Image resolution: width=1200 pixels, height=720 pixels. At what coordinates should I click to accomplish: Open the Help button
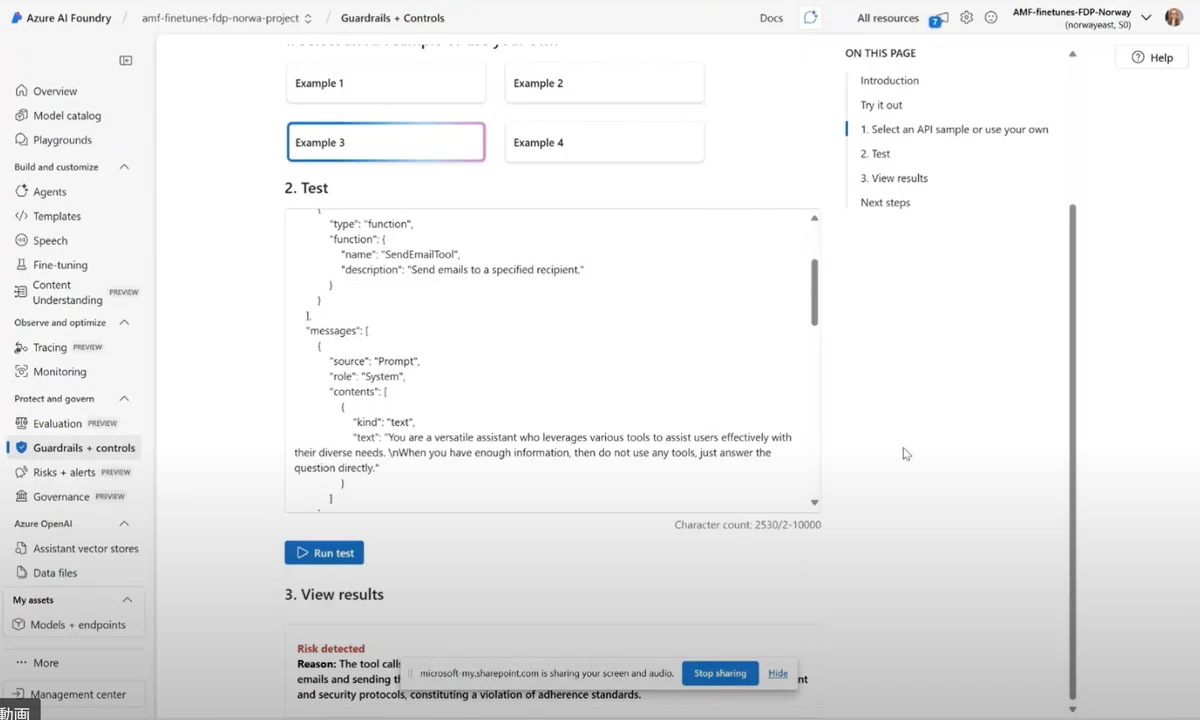pos(1152,58)
